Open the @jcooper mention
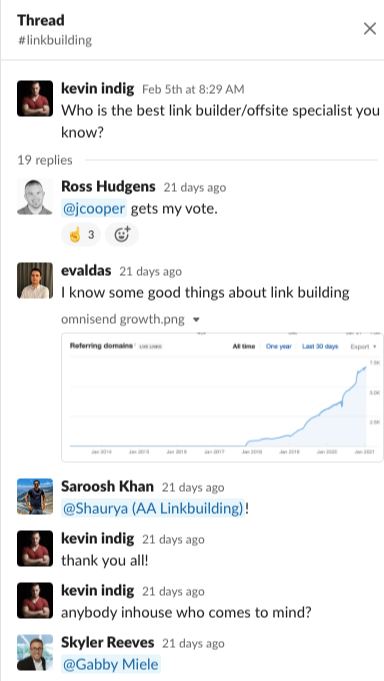Viewport: 384px width, 681px height. 94,209
